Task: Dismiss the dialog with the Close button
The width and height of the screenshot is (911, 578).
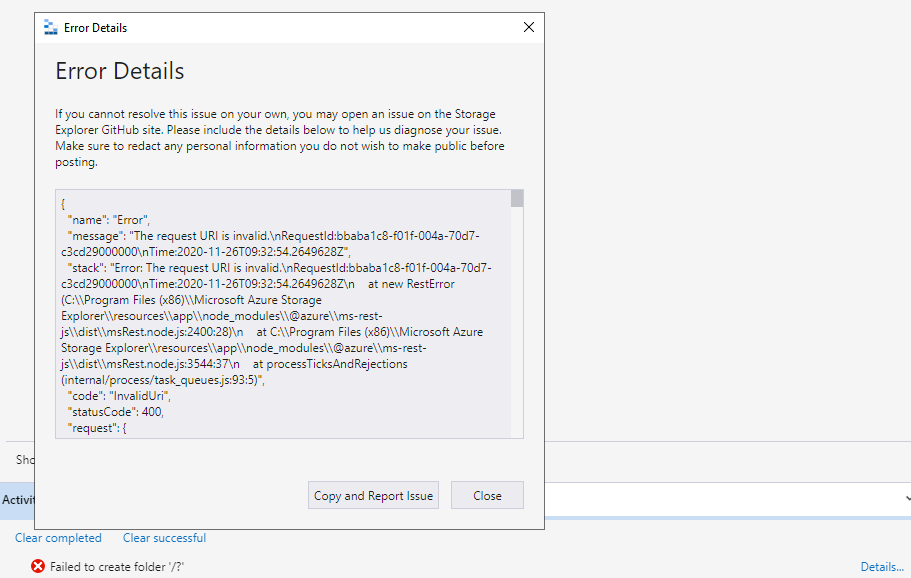Action: coord(487,494)
